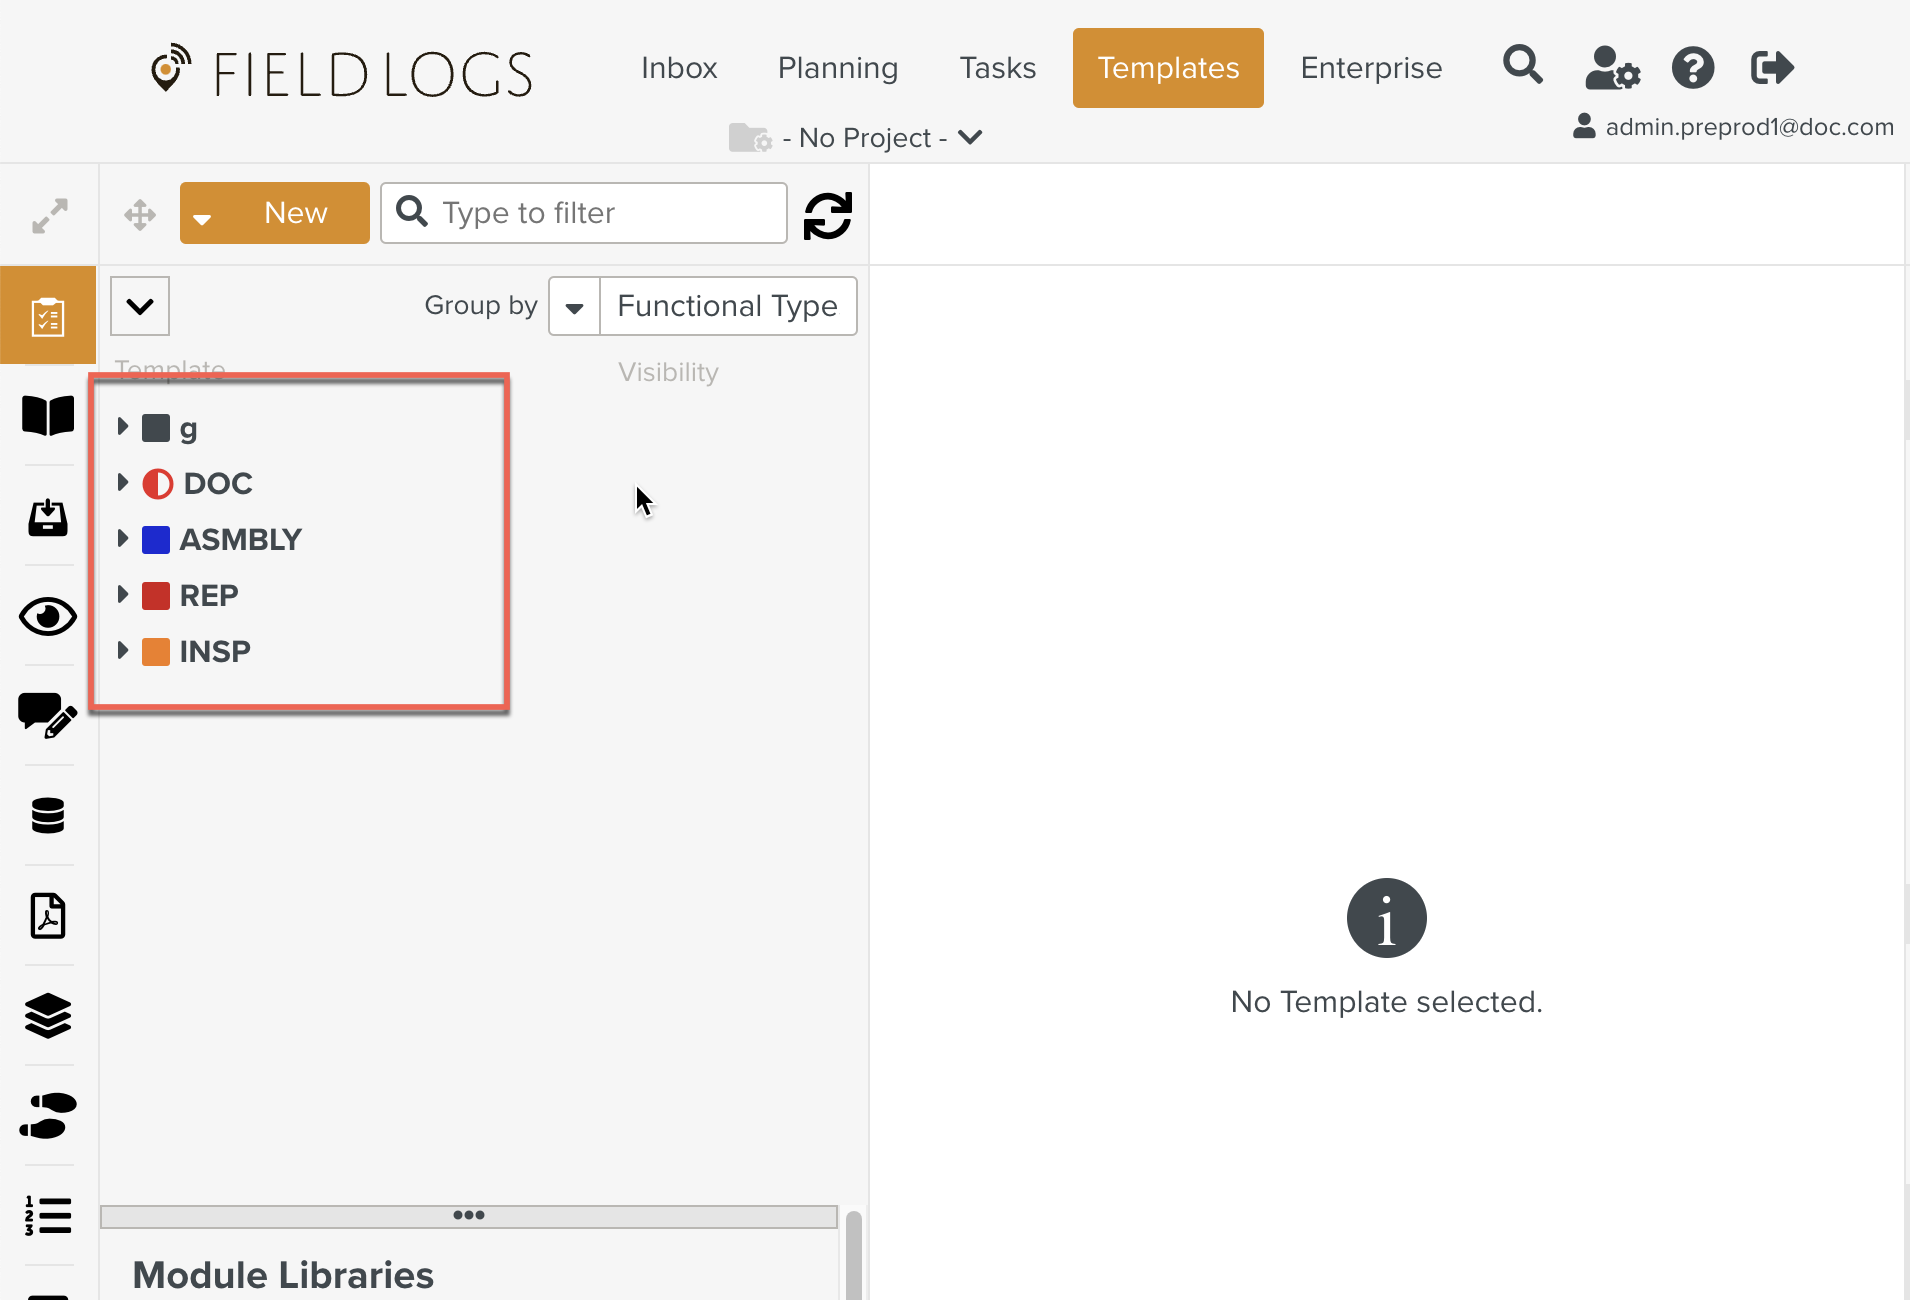Click the logout arrow icon
Image resolution: width=1910 pixels, height=1300 pixels.
(x=1772, y=68)
